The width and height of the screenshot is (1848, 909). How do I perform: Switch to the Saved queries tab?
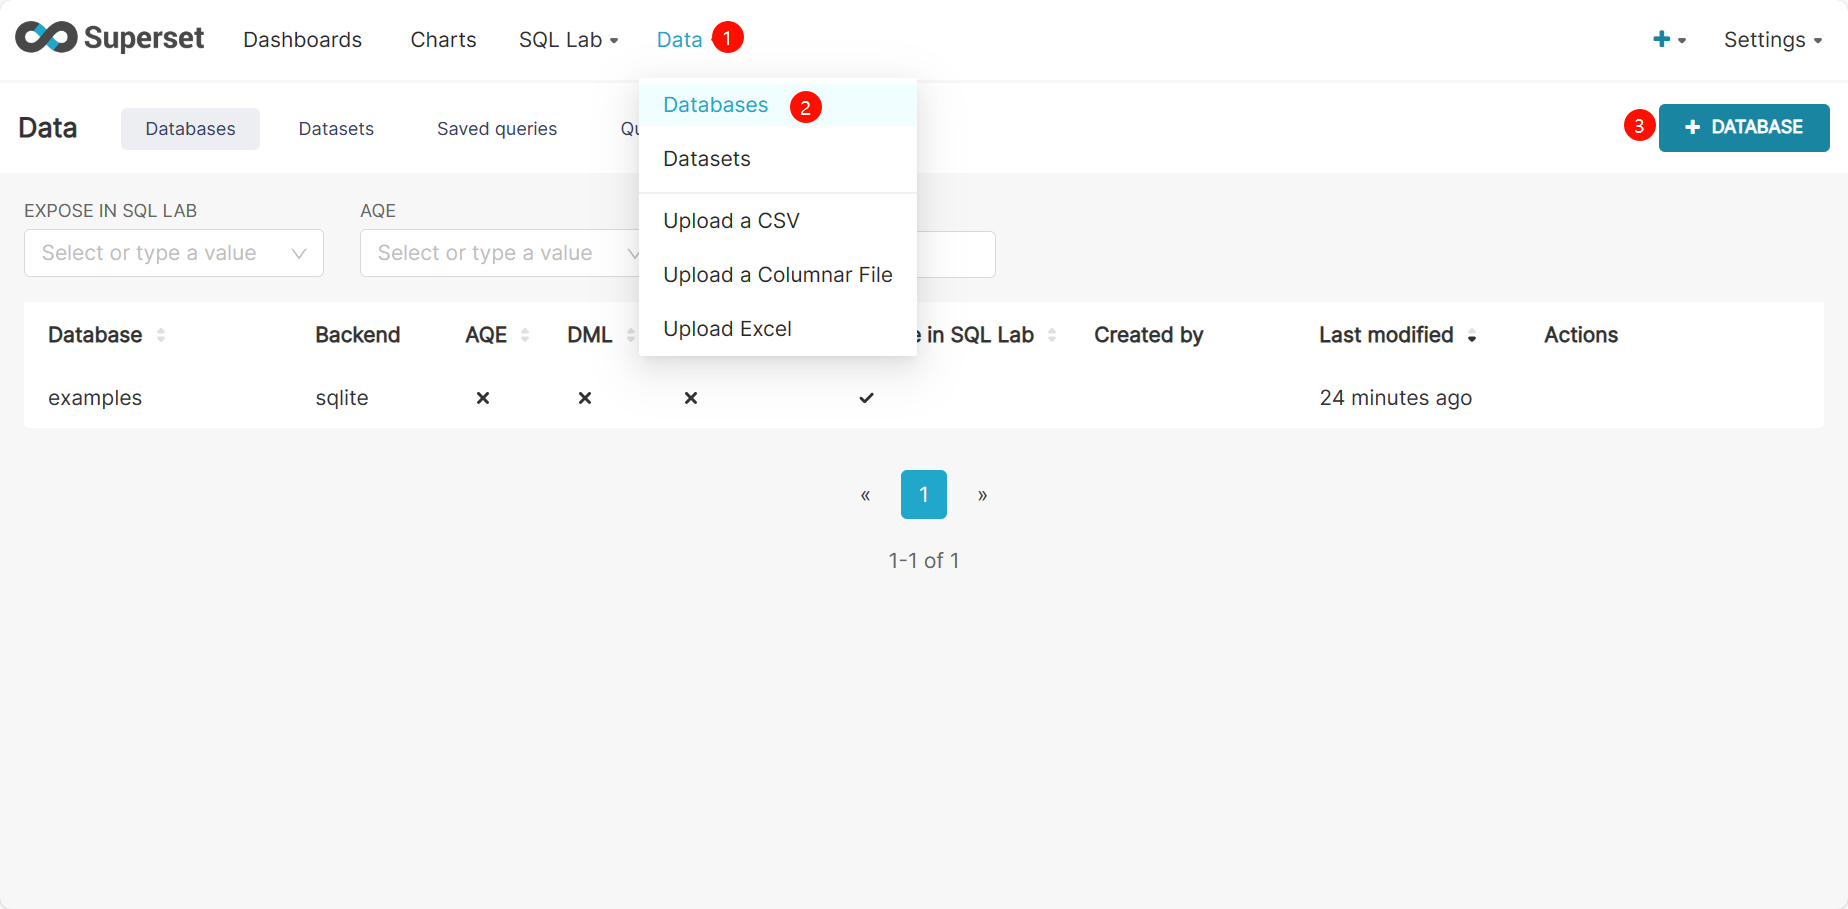pos(497,129)
